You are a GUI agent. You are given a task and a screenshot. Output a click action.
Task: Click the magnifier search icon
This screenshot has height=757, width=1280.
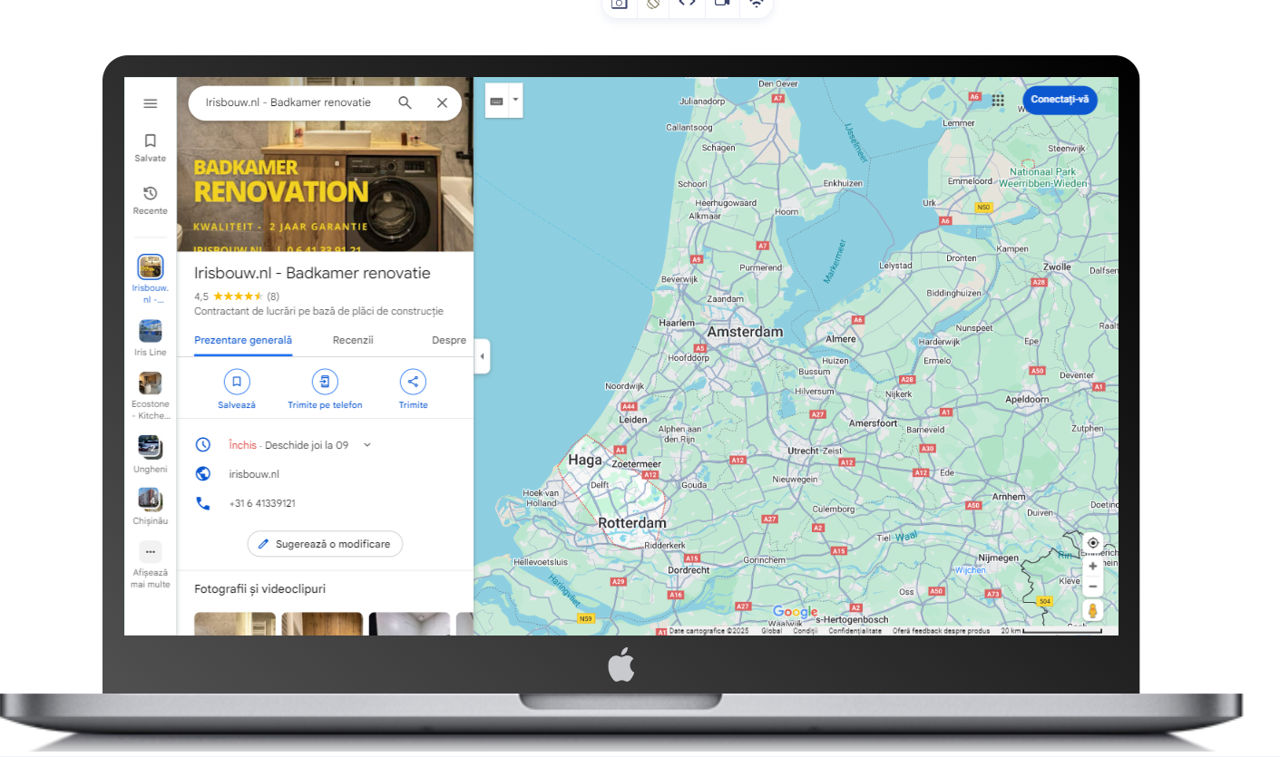(x=405, y=103)
